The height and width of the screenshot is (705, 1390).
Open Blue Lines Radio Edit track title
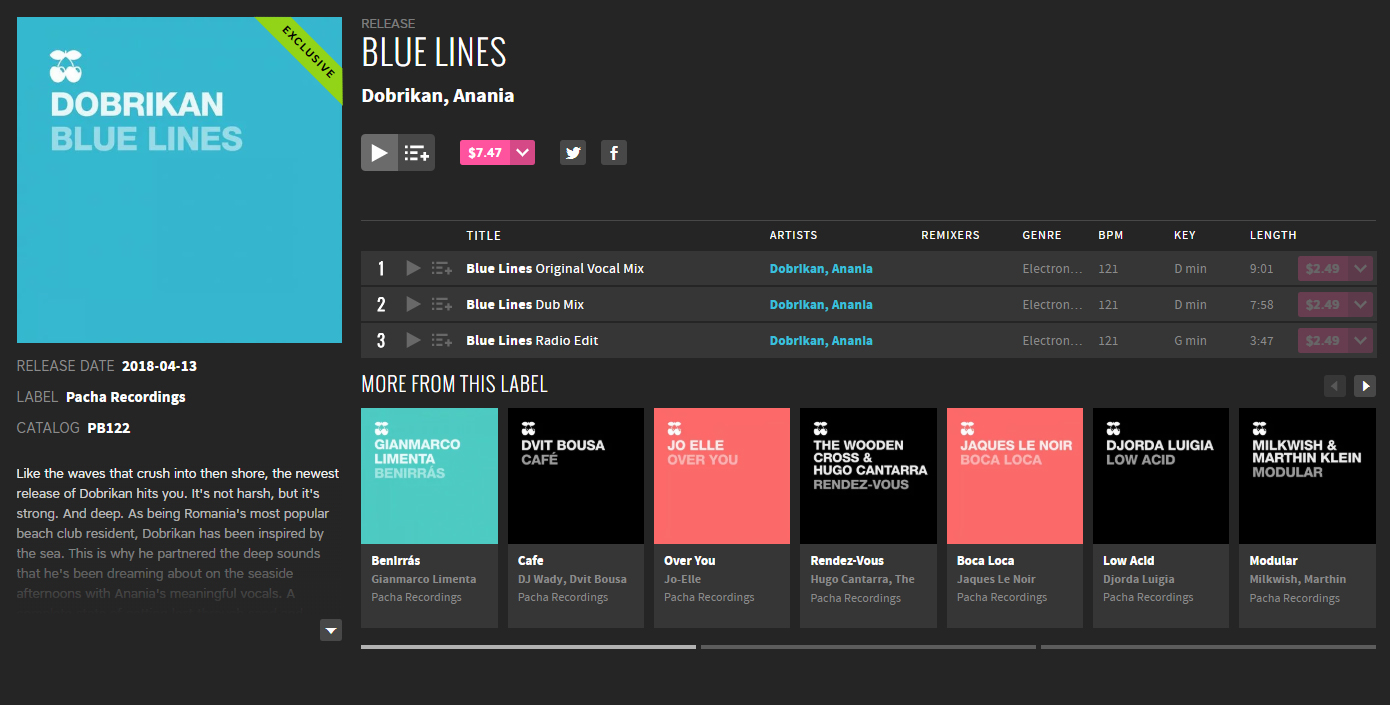[x=532, y=340]
